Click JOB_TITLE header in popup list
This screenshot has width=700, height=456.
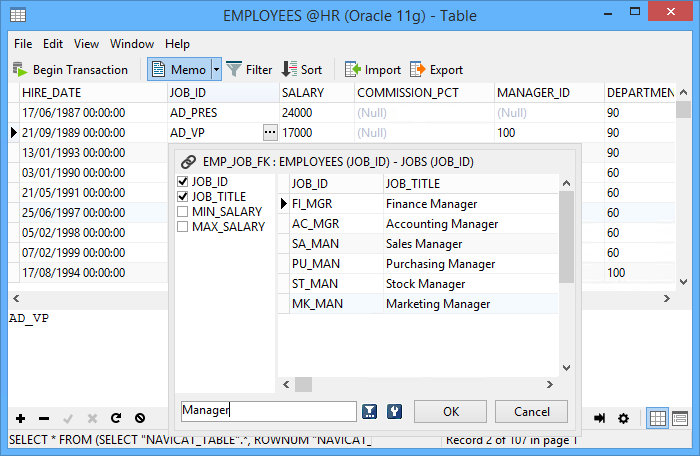pyautogui.click(x=470, y=184)
